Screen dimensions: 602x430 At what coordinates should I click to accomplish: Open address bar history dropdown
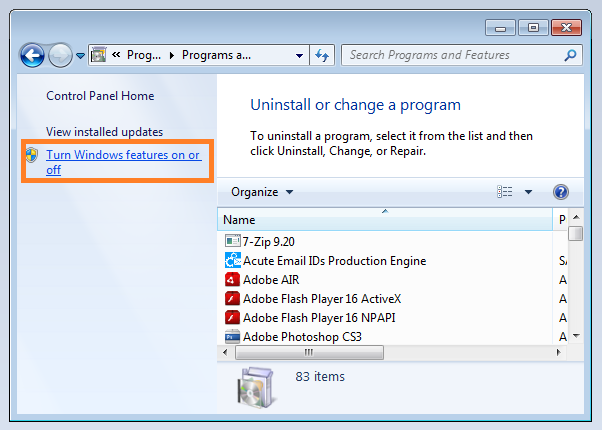pyautogui.click(x=299, y=56)
